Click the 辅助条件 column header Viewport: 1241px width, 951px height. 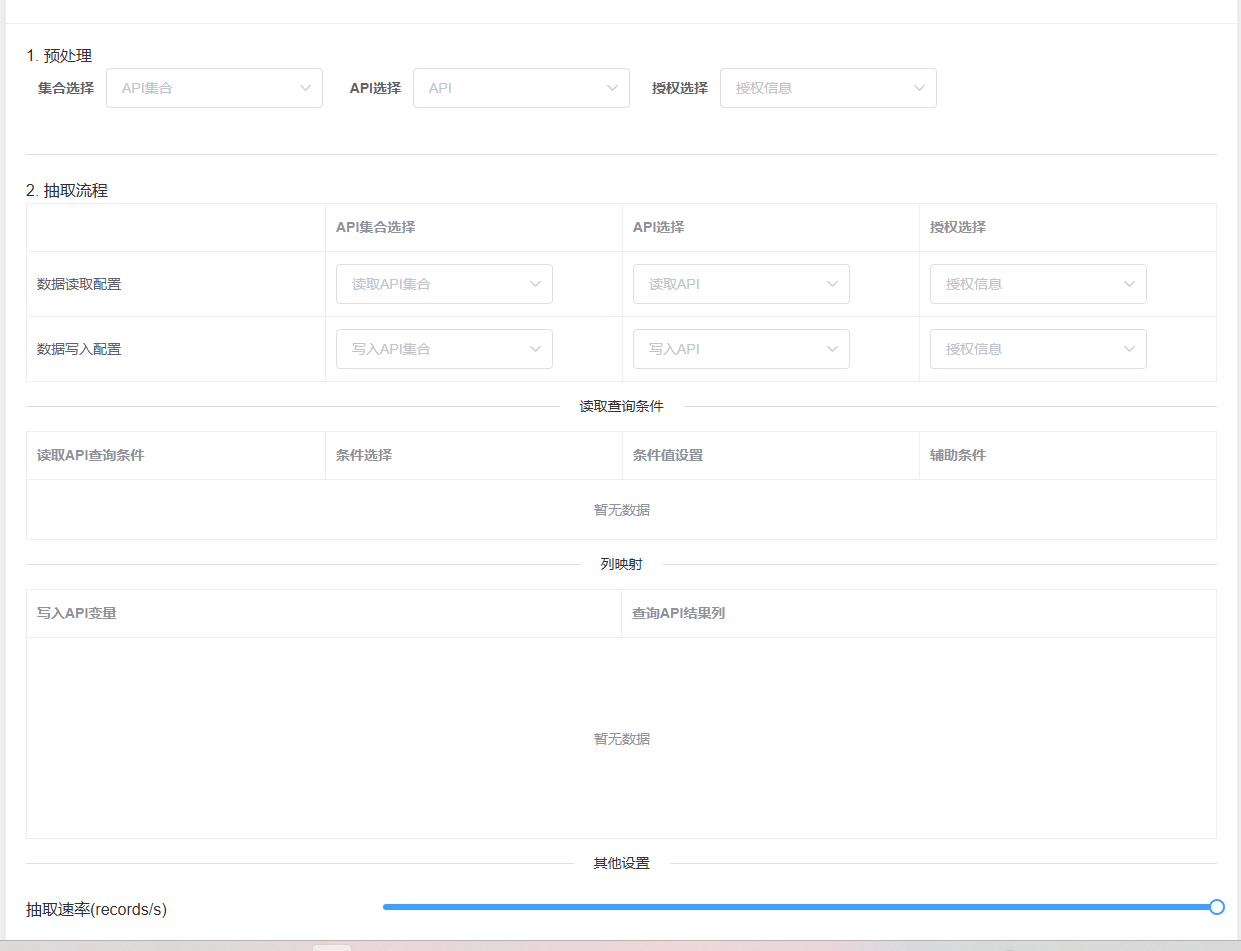[x=958, y=455]
